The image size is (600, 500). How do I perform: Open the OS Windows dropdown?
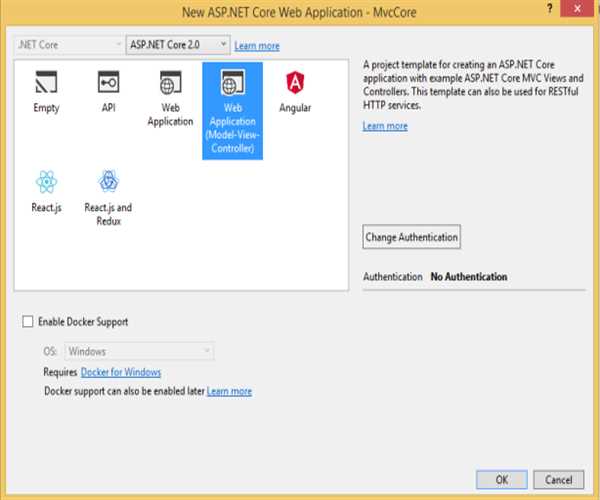pyautogui.click(x=139, y=352)
